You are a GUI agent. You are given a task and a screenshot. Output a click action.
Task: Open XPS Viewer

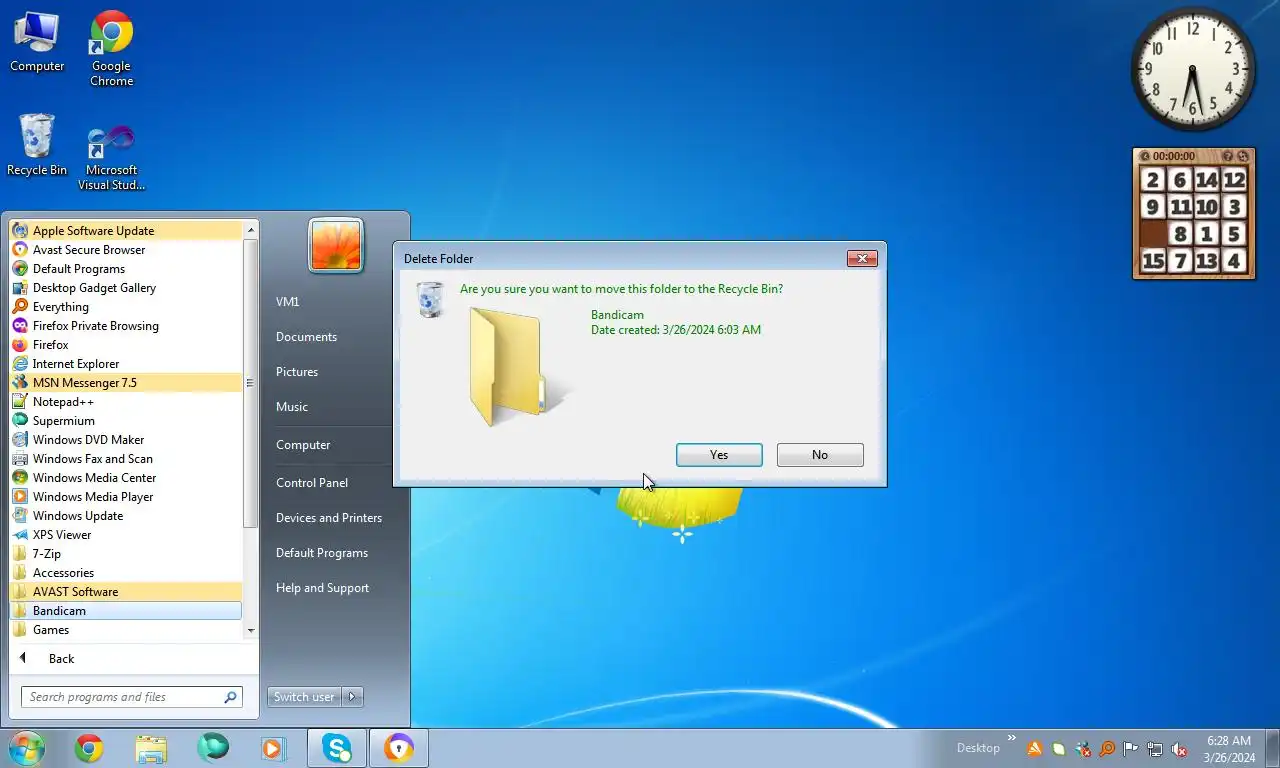[x=126, y=535]
